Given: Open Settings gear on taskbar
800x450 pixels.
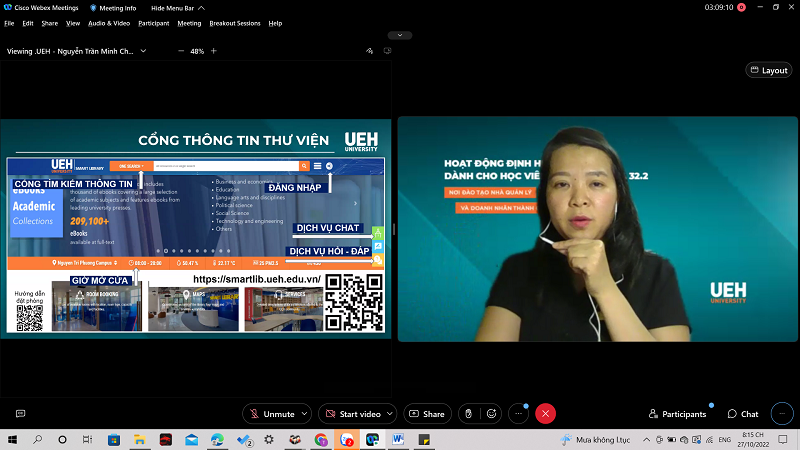Looking at the screenshot, I should point(269,440).
